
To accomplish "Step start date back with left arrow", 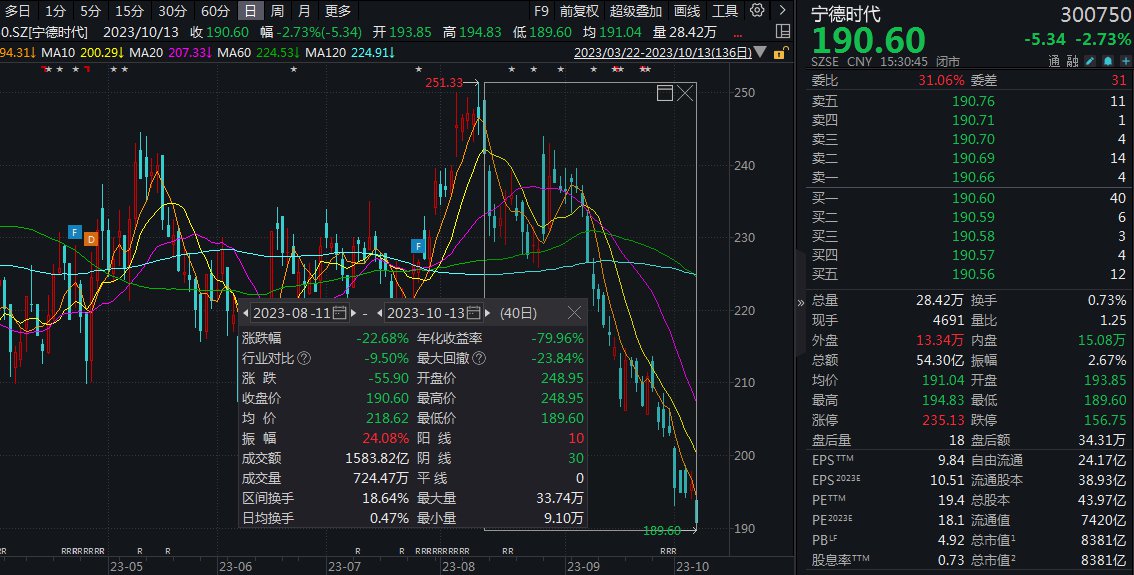I will 246,313.
